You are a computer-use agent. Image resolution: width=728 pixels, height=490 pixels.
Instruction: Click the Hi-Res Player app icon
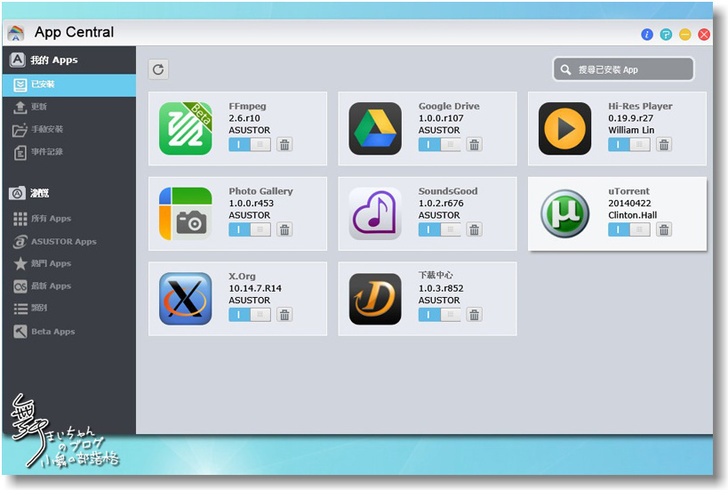tap(565, 128)
